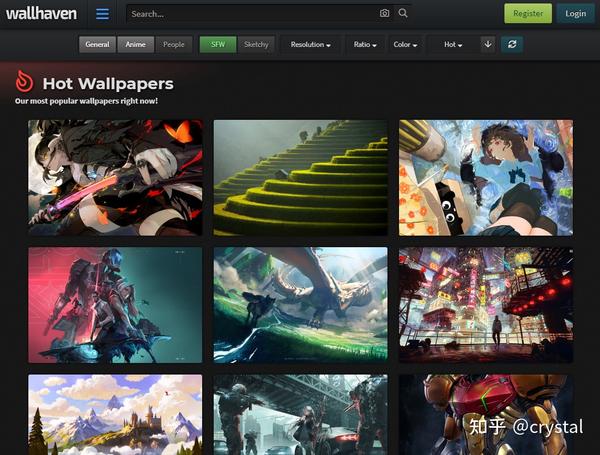Open the hamburger menu icon
This screenshot has width=600, height=455.
click(x=102, y=14)
